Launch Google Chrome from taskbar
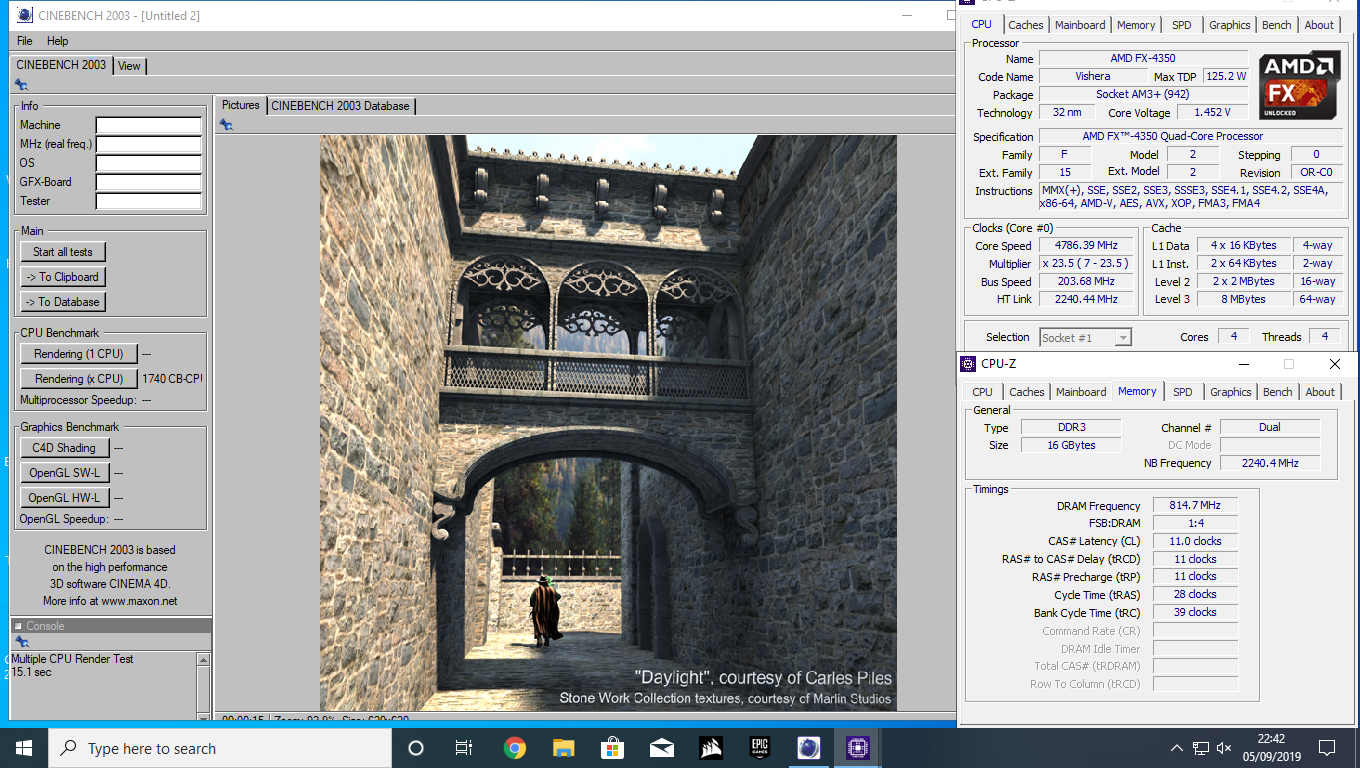 point(514,748)
